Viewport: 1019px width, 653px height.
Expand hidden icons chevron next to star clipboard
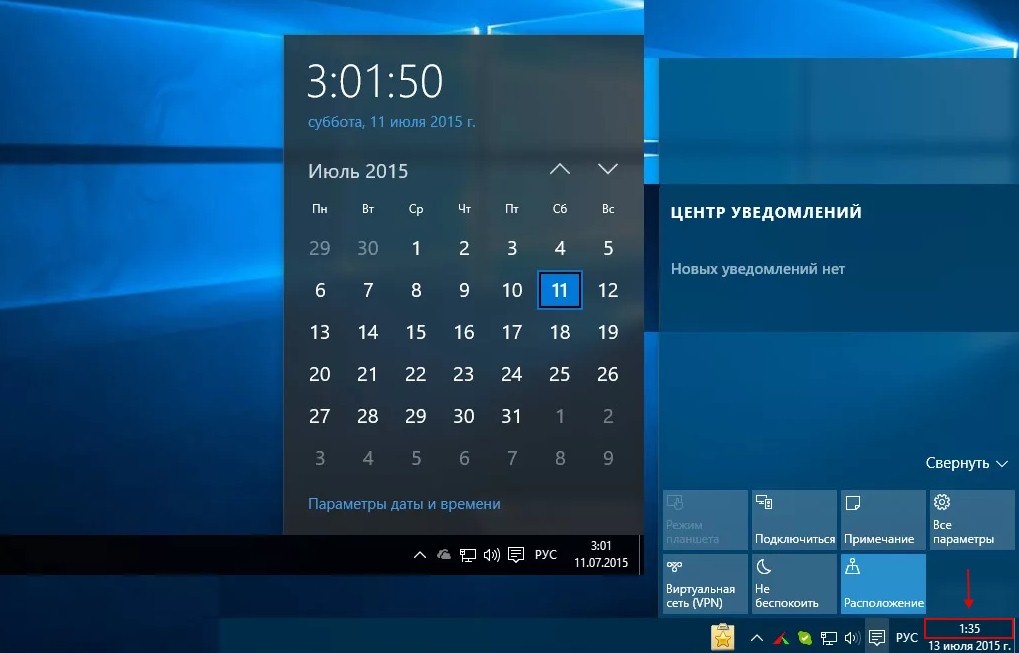pos(757,637)
